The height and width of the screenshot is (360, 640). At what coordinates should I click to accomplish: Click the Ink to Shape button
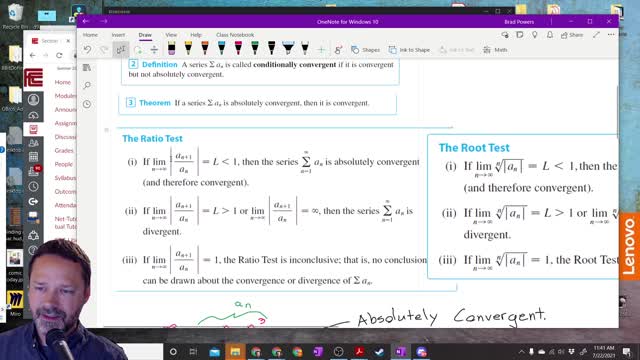pyautogui.click(x=409, y=50)
